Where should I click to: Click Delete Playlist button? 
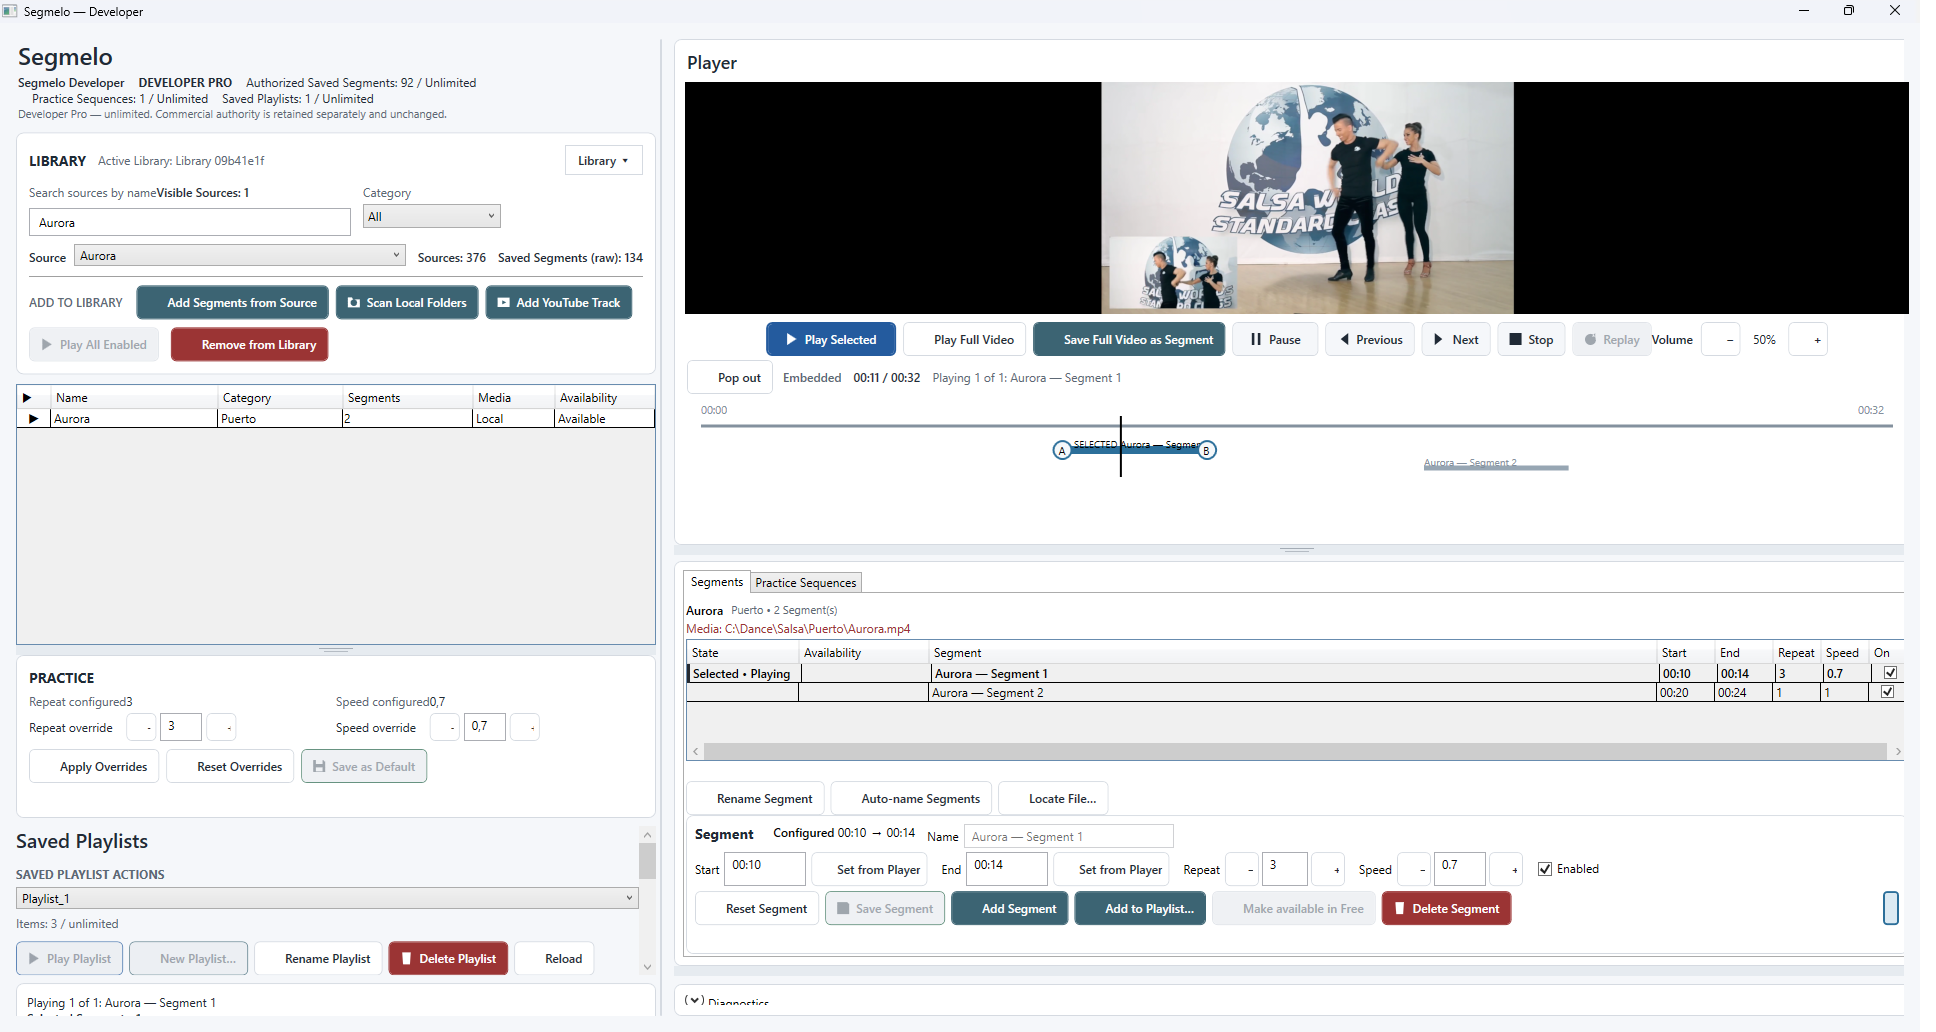tap(448, 959)
